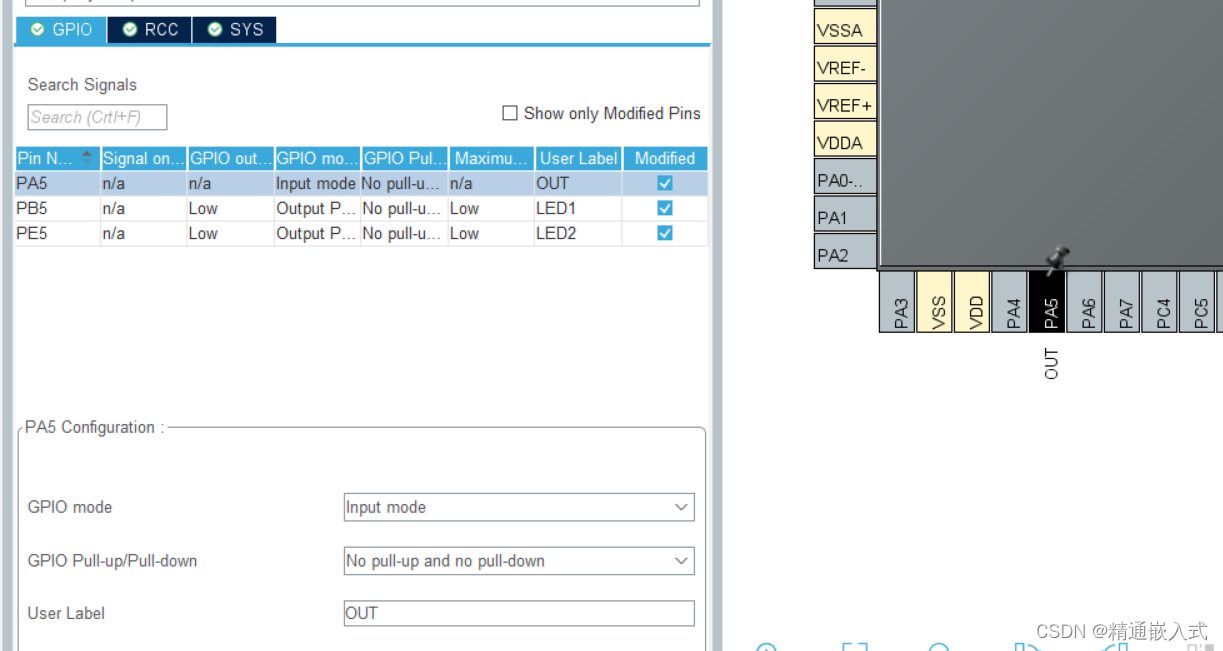The image size is (1223, 651).
Task: Uncheck Modified checkbox for PA5 row
Action: coord(665,183)
